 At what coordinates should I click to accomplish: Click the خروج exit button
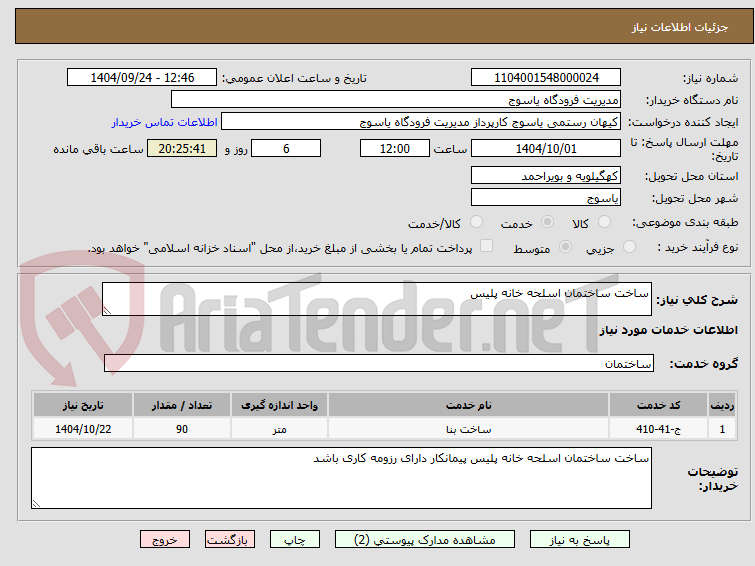(x=165, y=540)
